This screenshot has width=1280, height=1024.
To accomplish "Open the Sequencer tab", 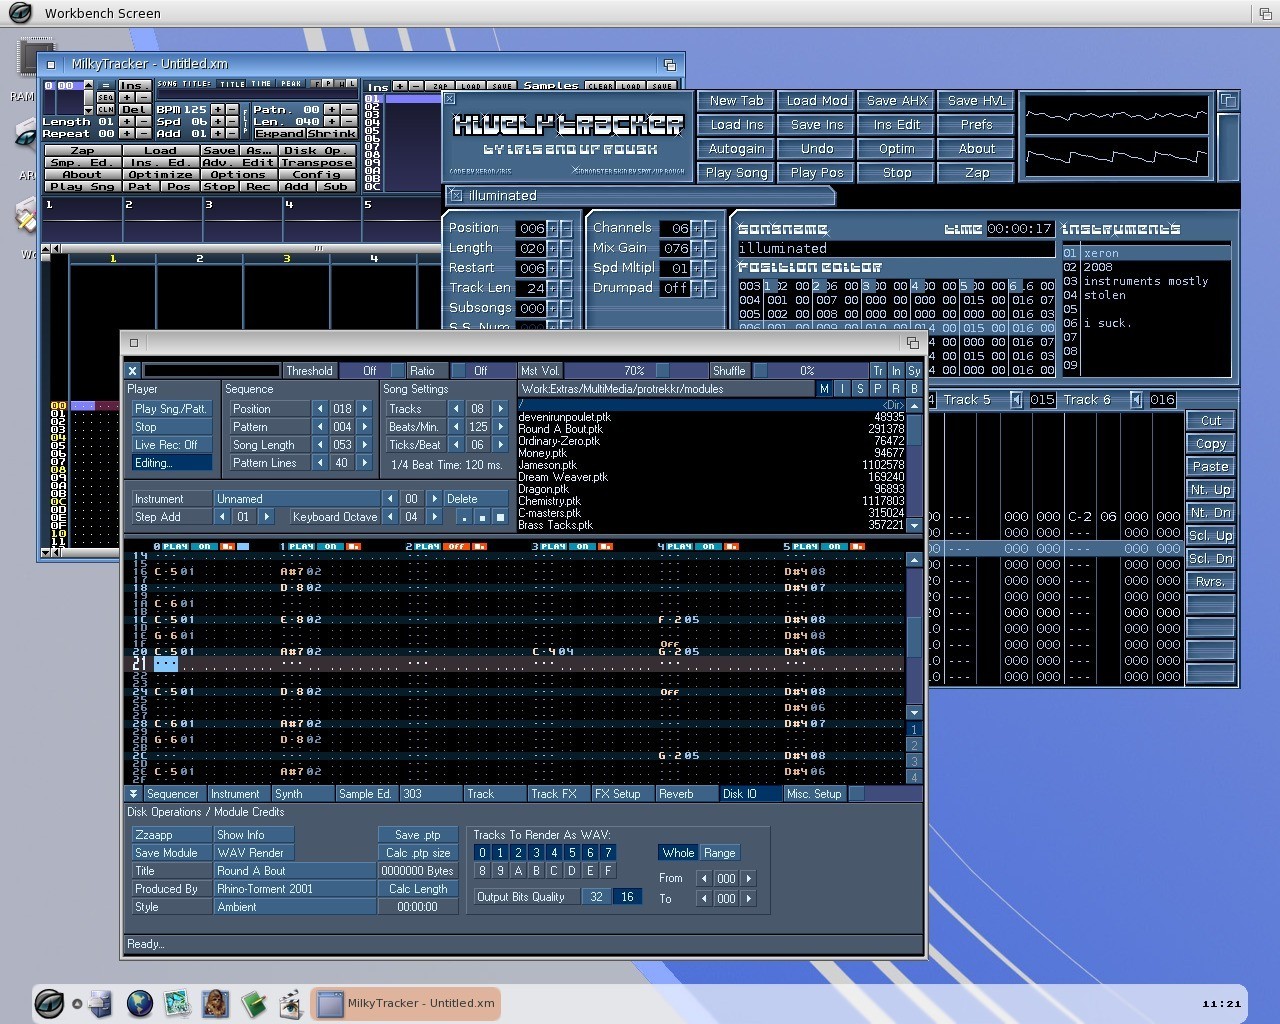I will [x=174, y=794].
